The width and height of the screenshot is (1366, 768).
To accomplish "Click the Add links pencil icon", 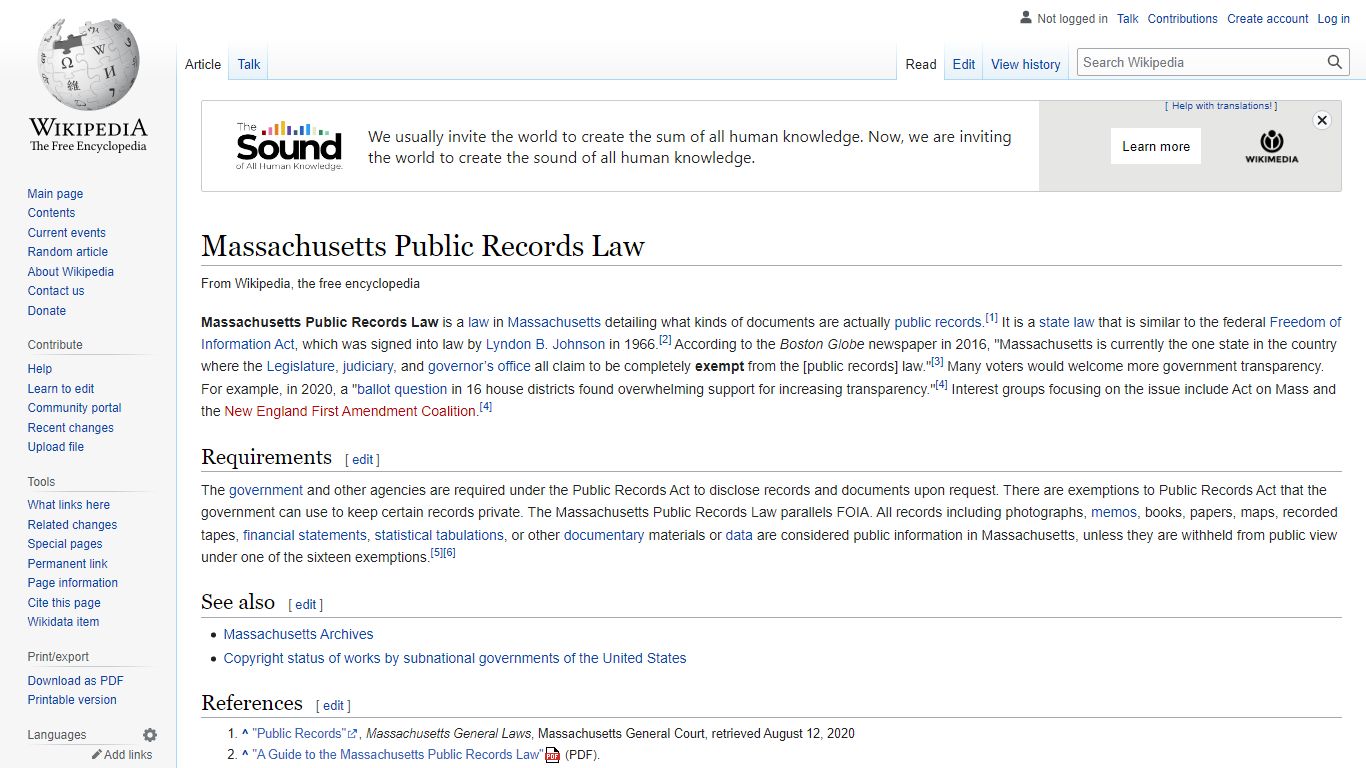I will [x=97, y=755].
